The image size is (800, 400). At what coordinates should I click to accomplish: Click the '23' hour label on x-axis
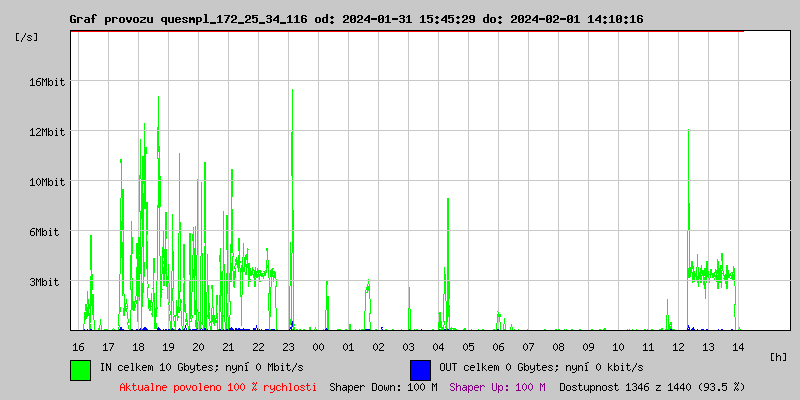pyautogui.click(x=288, y=347)
